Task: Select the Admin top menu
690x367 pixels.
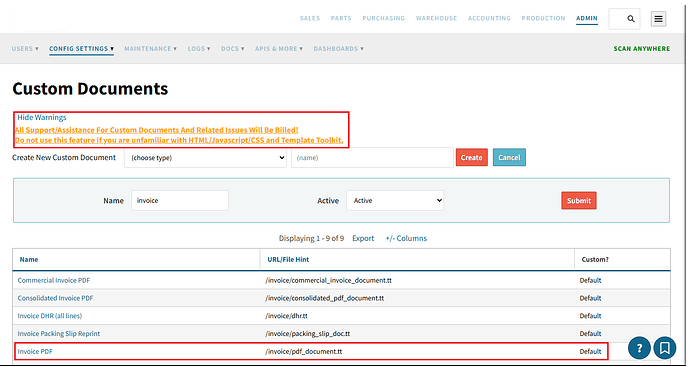Action: point(587,18)
